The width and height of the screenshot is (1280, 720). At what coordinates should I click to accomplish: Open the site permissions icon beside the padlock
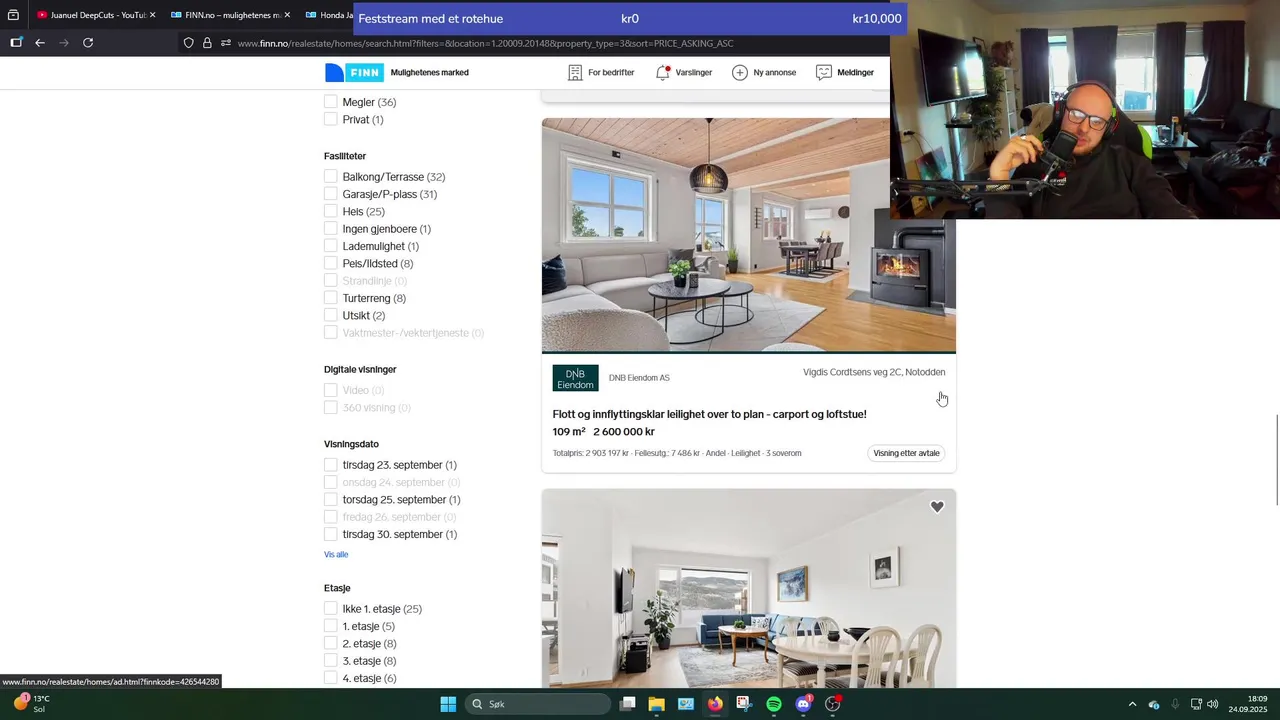click(226, 43)
